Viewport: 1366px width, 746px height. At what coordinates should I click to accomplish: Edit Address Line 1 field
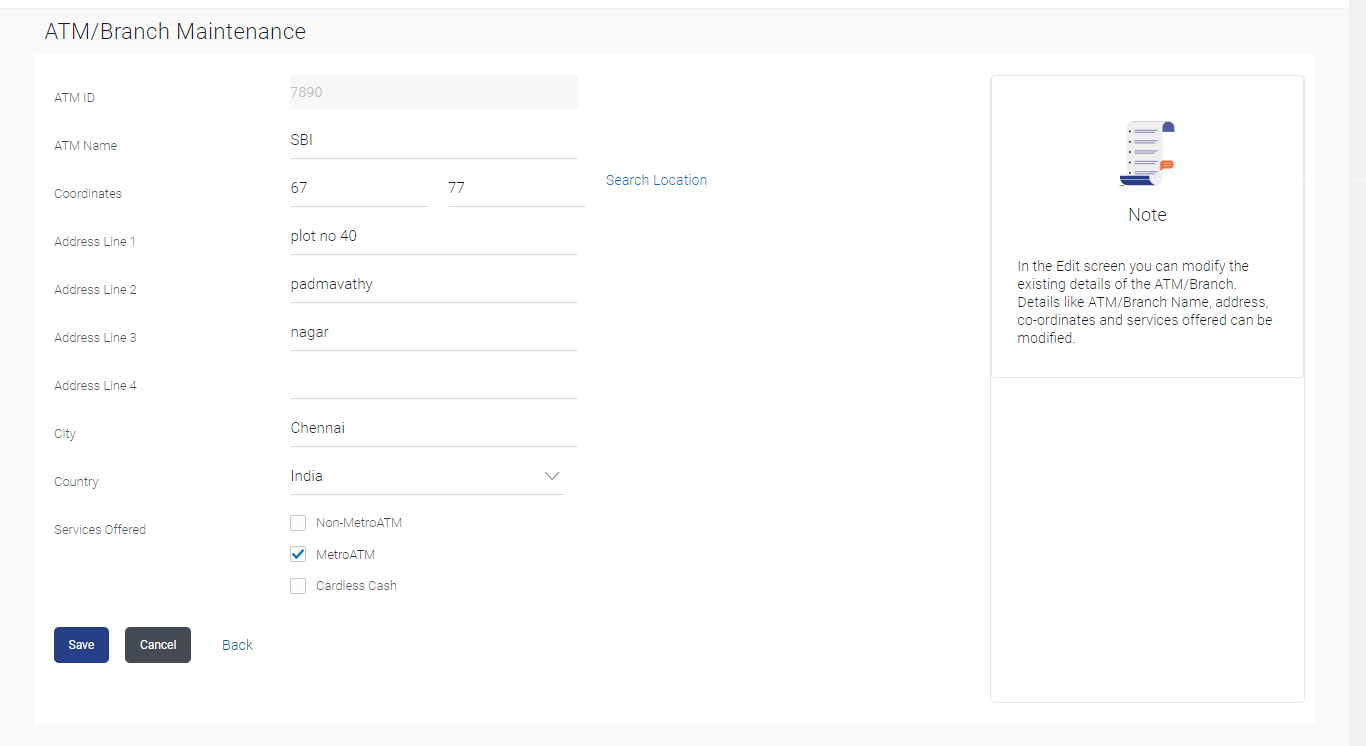pos(433,237)
